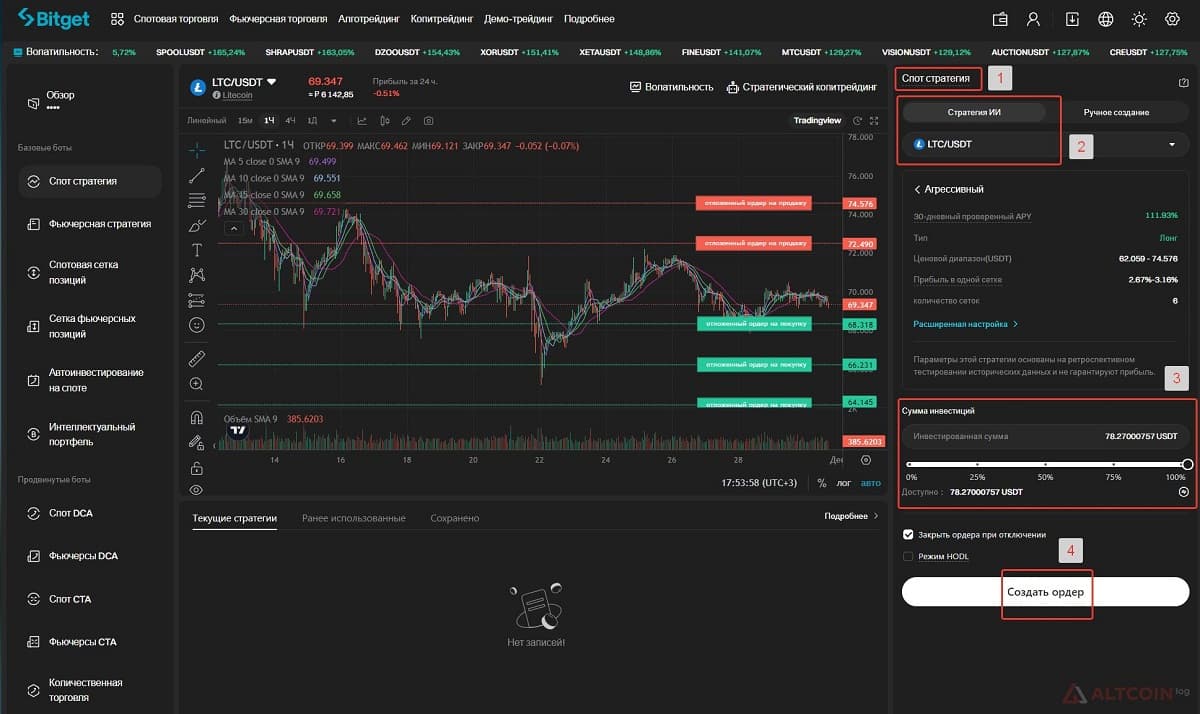Select the ruler measure tool

pos(196,358)
